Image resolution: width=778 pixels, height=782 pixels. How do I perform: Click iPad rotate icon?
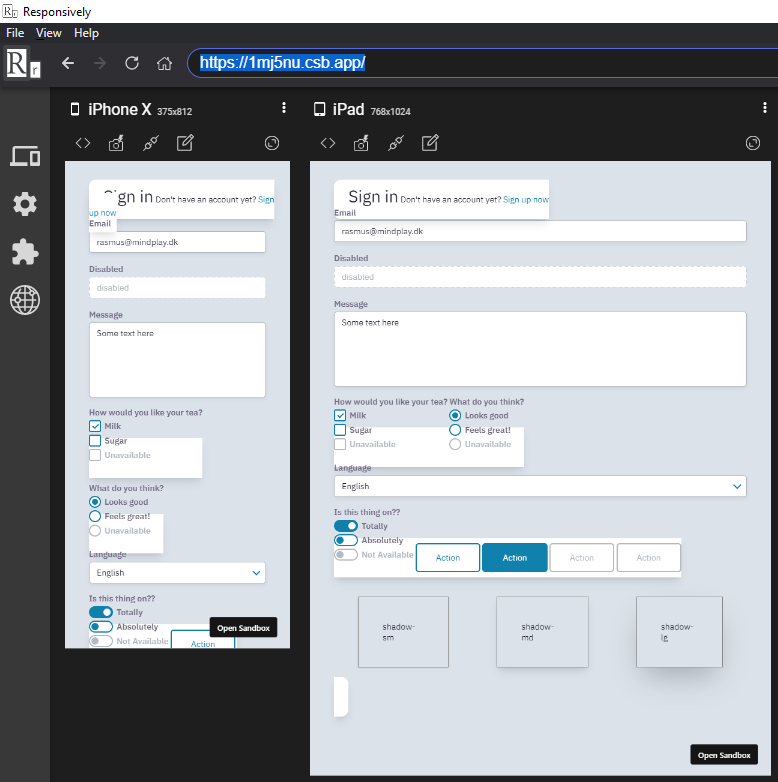pos(753,143)
